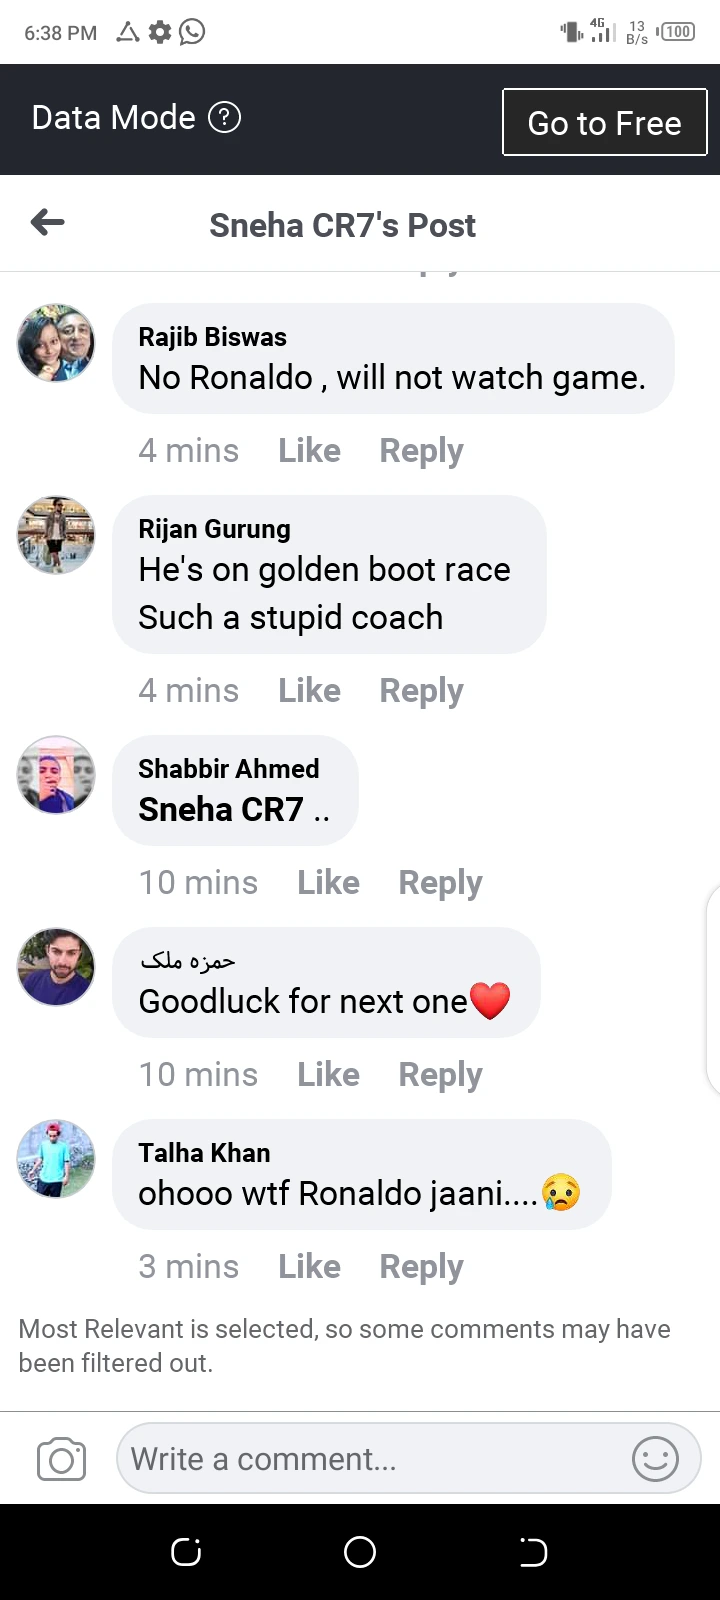View Shabbir Ahmed's avatar
The height and width of the screenshot is (1600, 720).
click(x=56, y=775)
